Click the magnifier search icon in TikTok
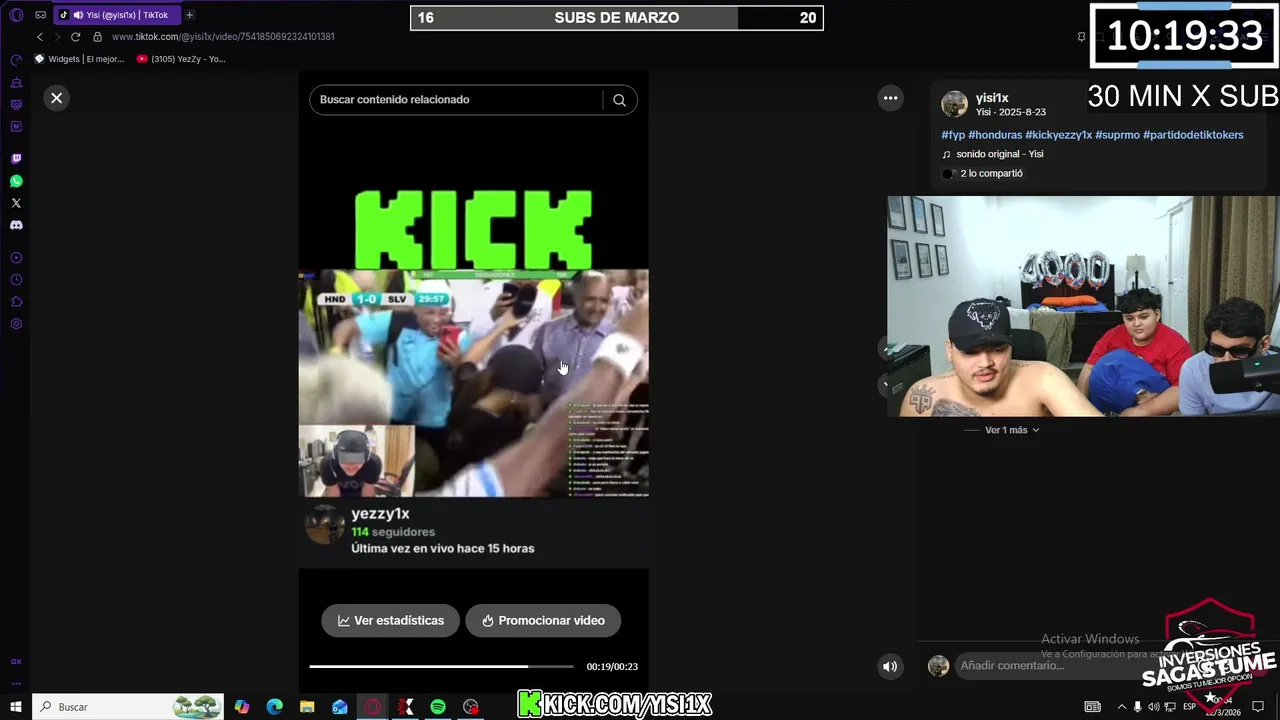The width and height of the screenshot is (1280, 720). tap(619, 100)
